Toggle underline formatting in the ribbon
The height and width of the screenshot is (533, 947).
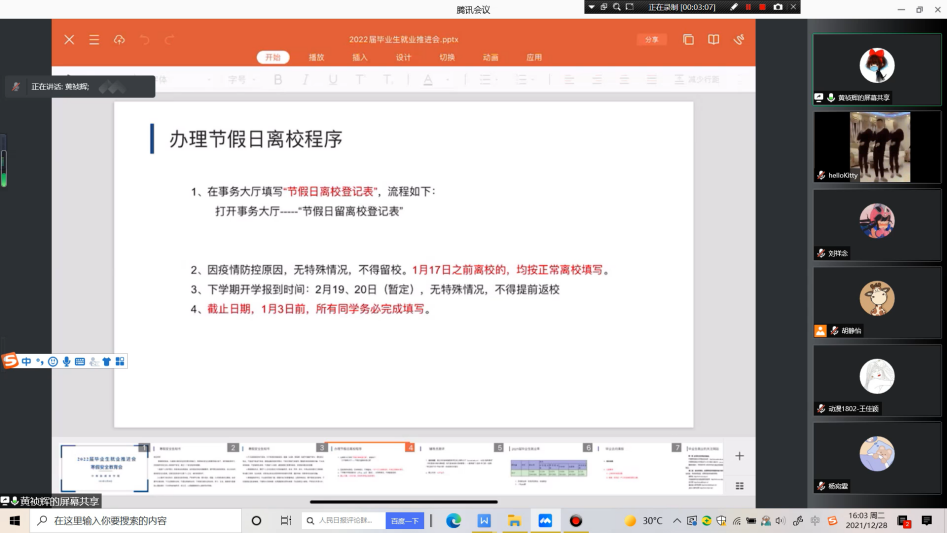333,79
